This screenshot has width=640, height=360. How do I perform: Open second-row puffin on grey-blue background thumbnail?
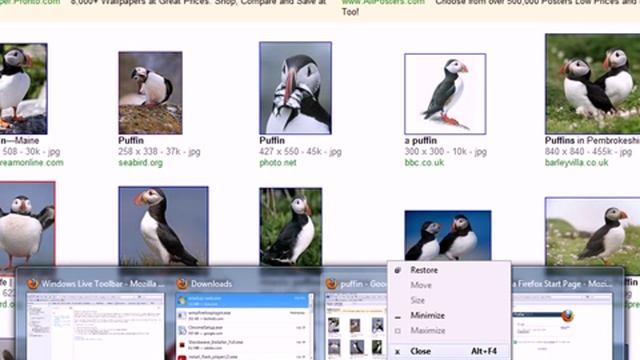(163, 226)
